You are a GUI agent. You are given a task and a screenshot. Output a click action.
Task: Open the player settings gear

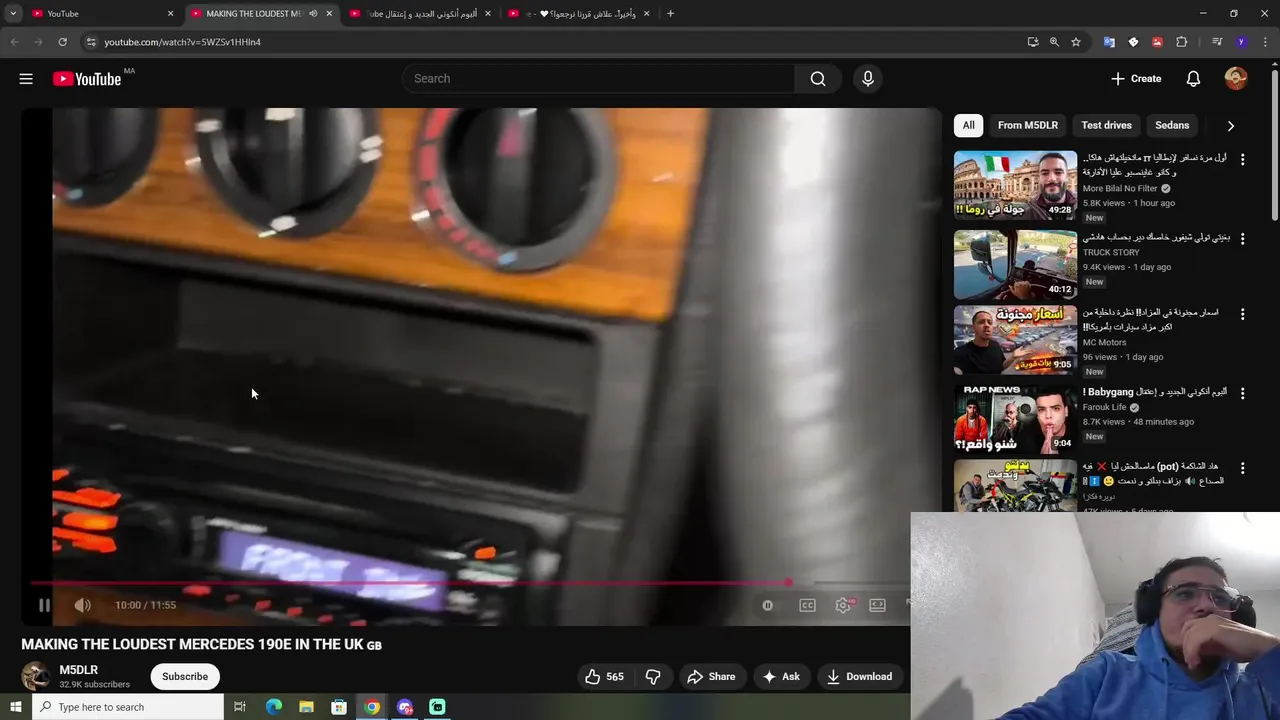pyautogui.click(x=843, y=605)
